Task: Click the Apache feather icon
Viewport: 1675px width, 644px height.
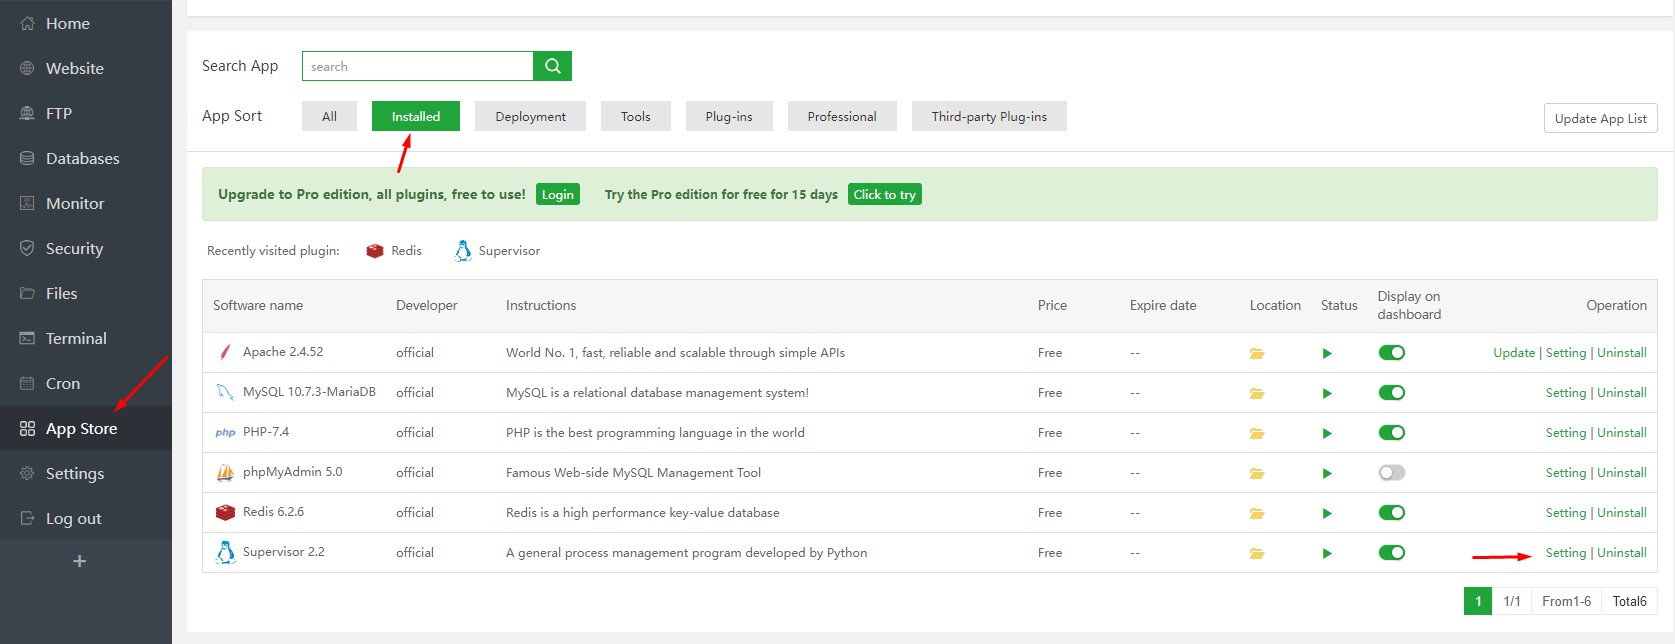Action: 225,352
